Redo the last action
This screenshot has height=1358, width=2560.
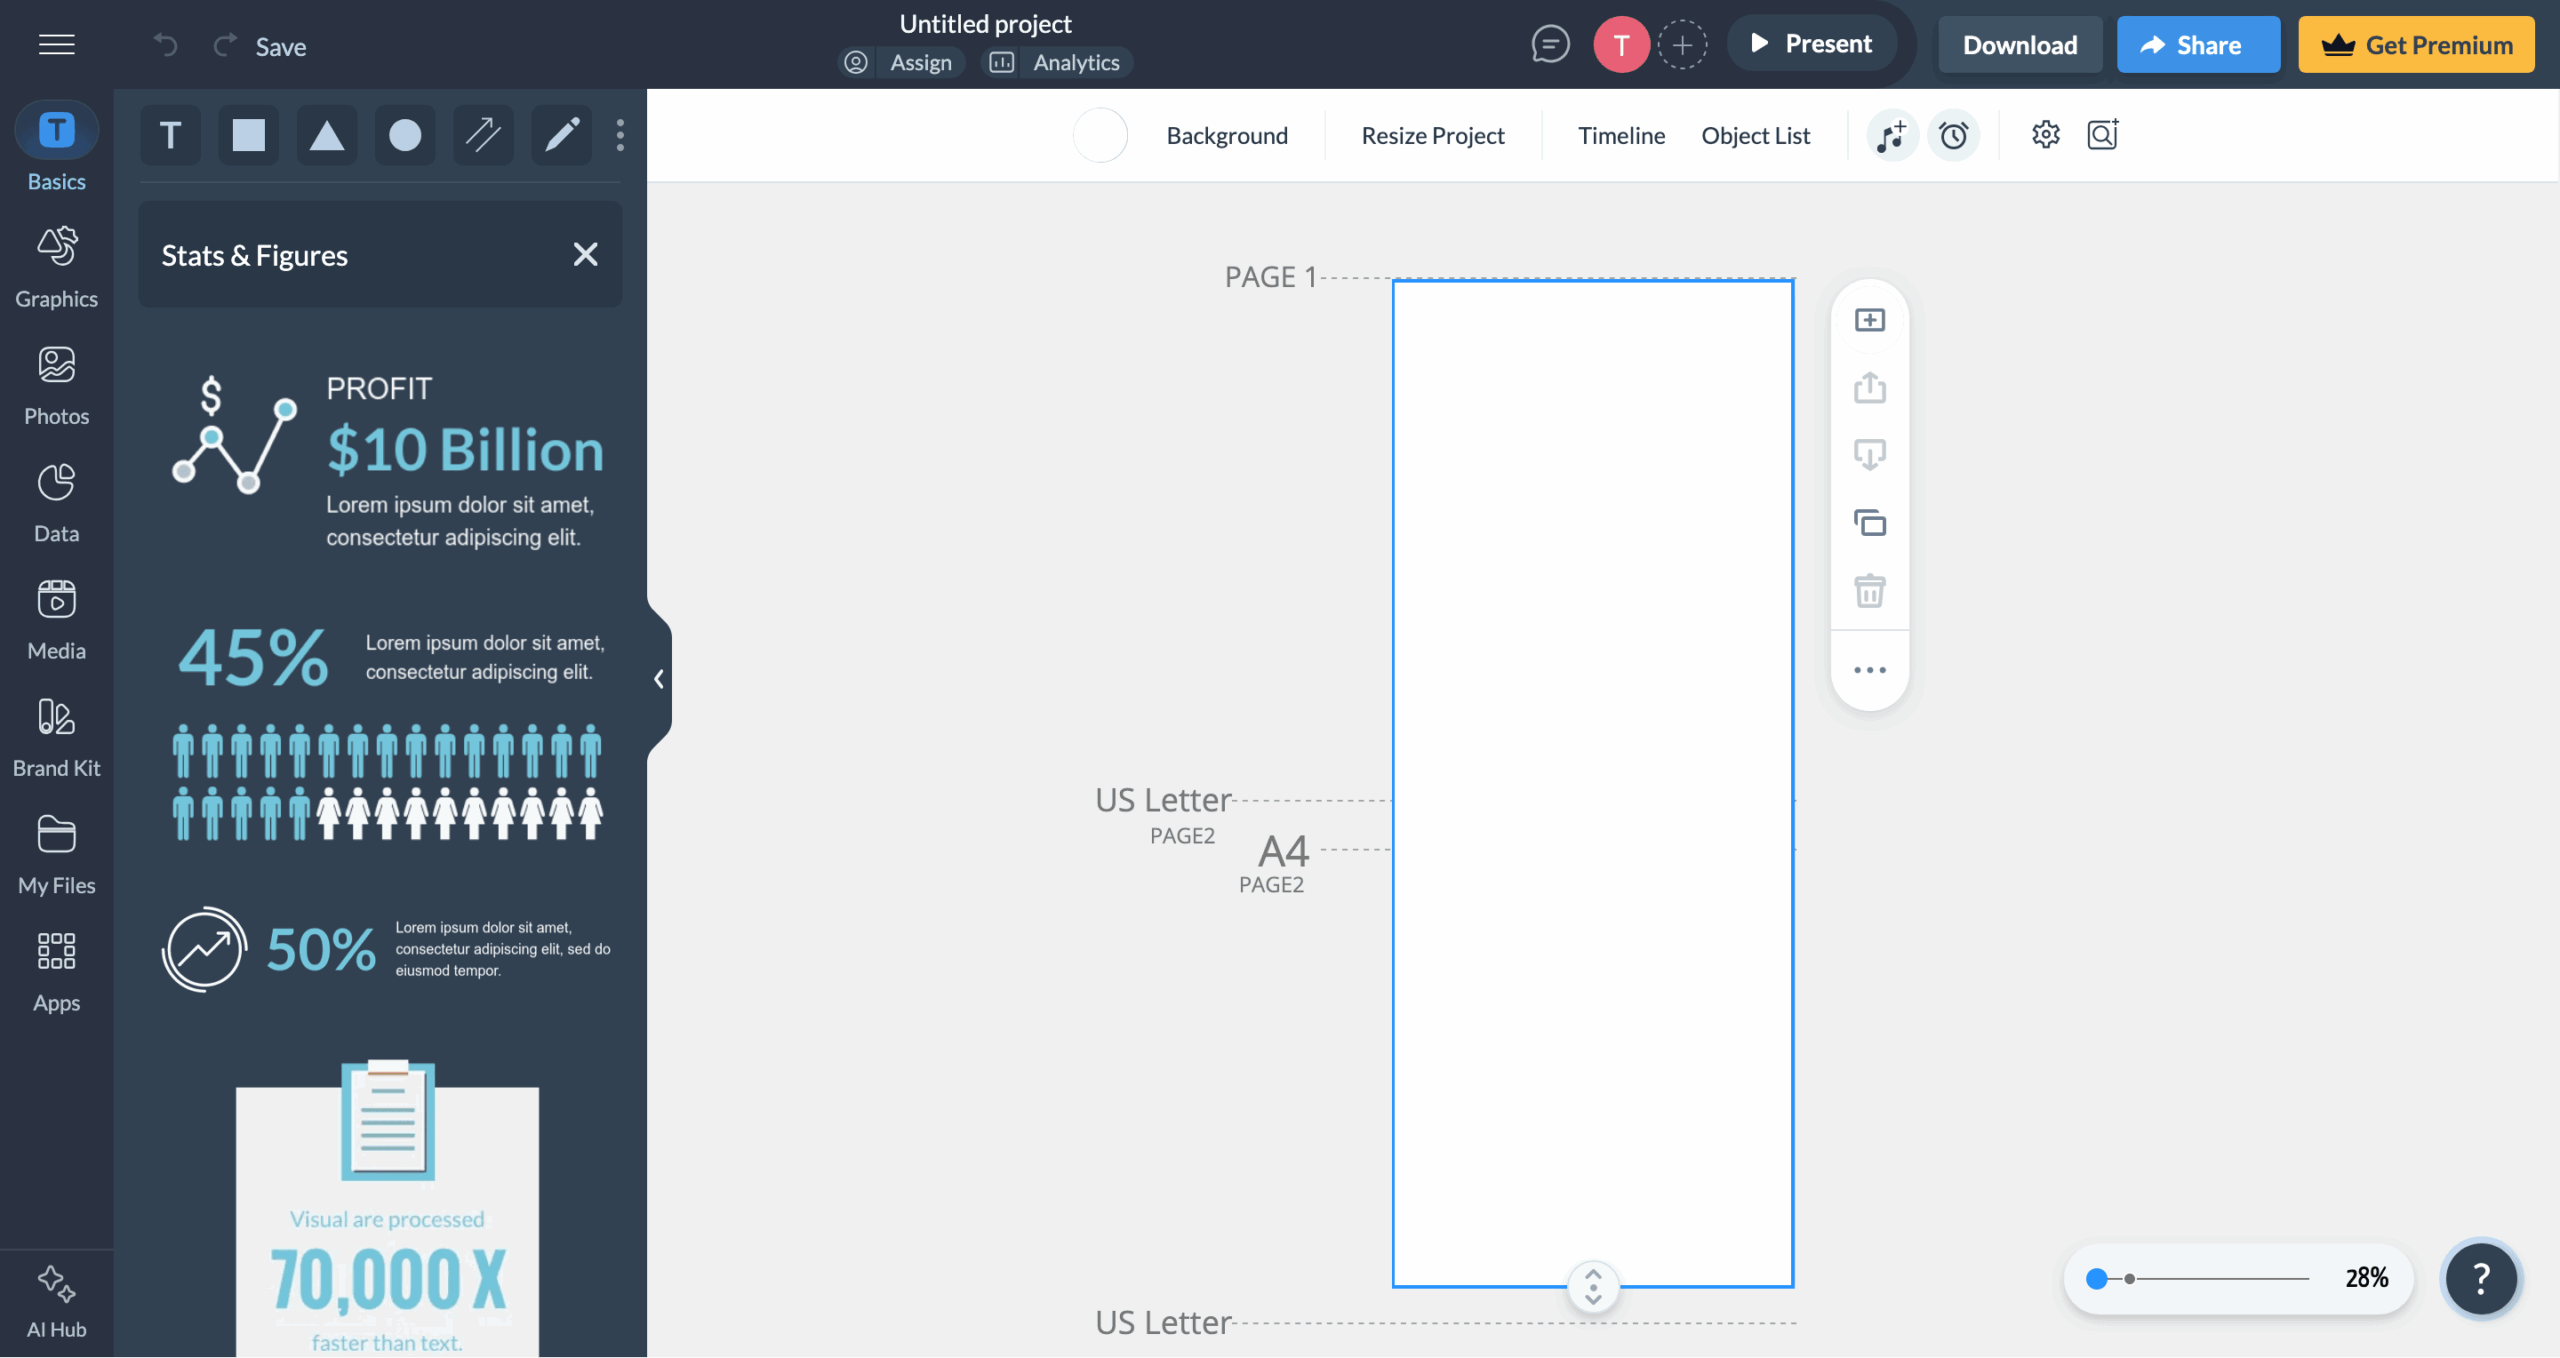pyautogui.click(x=225, y=45)
